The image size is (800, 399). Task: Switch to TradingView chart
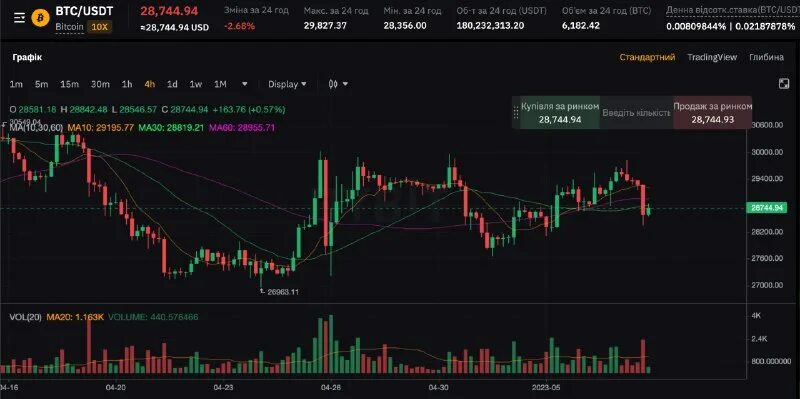(712, 57)
